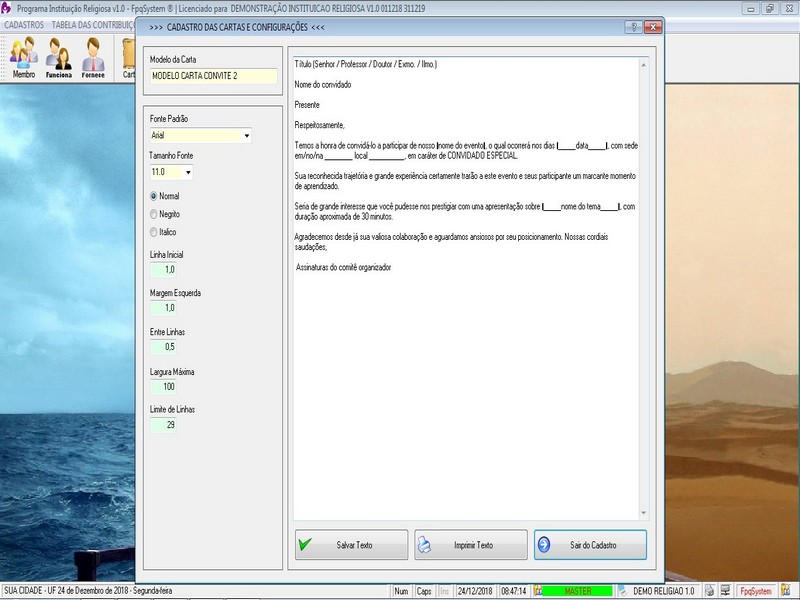Click the Num indicator in the status bar
Image resolution: width=800 pixels, height=600 pixels.
402,591
